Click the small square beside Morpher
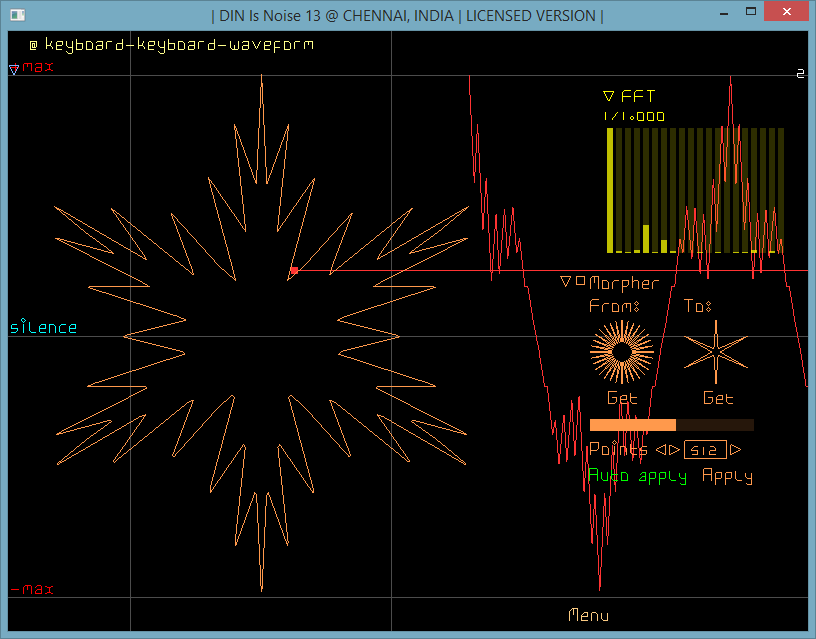This screenshot has width=816, height=639. point(579,281)
